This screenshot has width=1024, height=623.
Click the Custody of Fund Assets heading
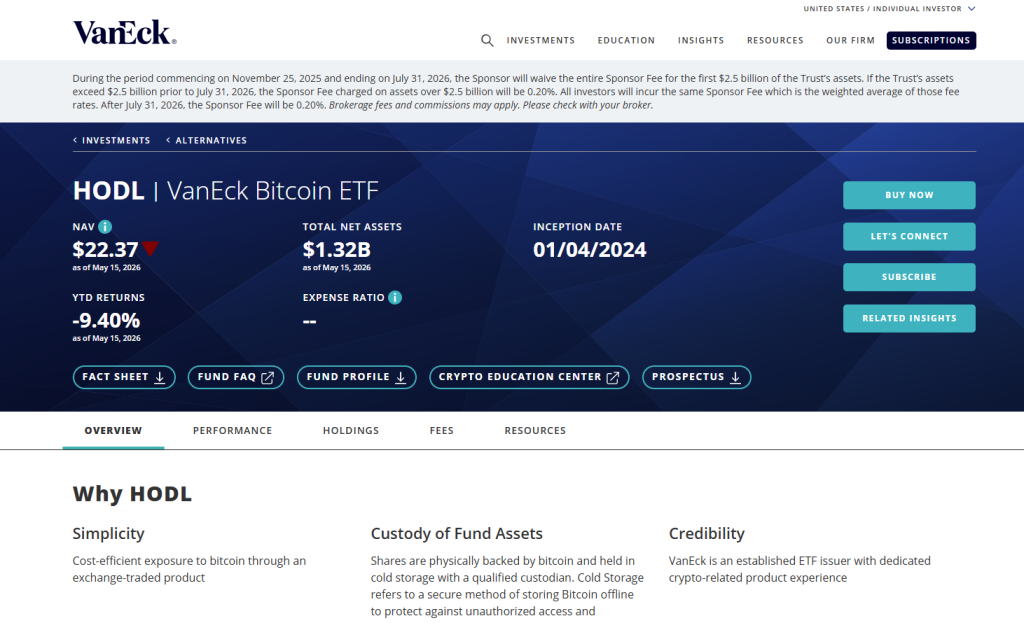tap(456, 534)
